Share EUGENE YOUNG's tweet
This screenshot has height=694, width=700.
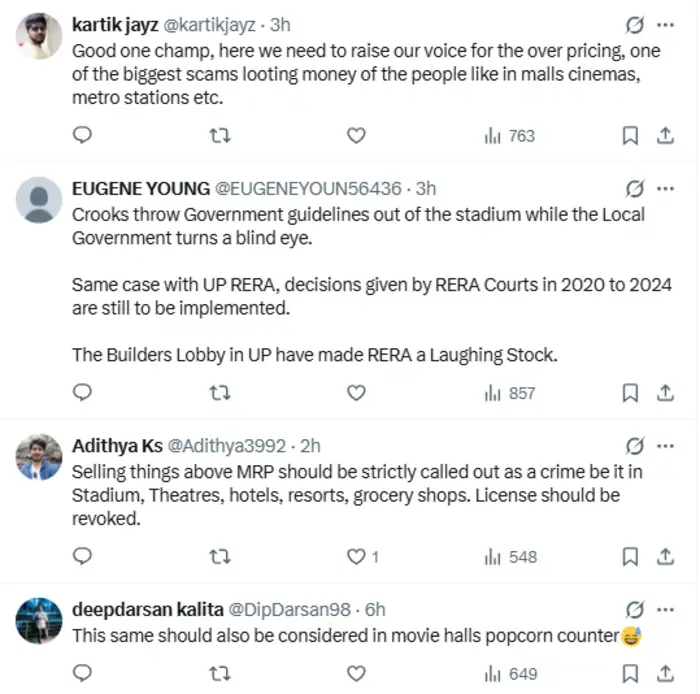coord(664,393)
